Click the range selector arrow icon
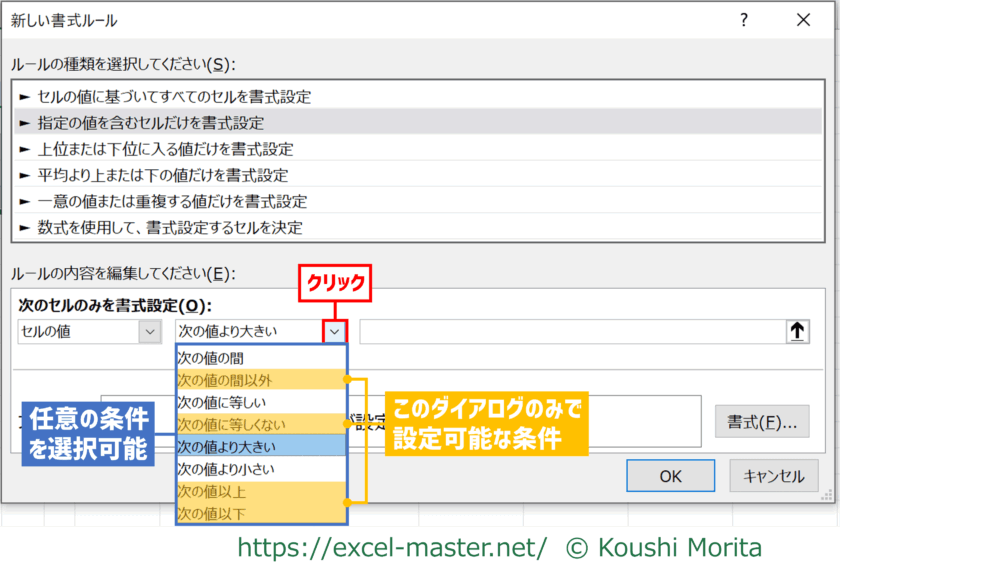The height and width of the screenshot is (563, 1000). (x=797, y=332)
